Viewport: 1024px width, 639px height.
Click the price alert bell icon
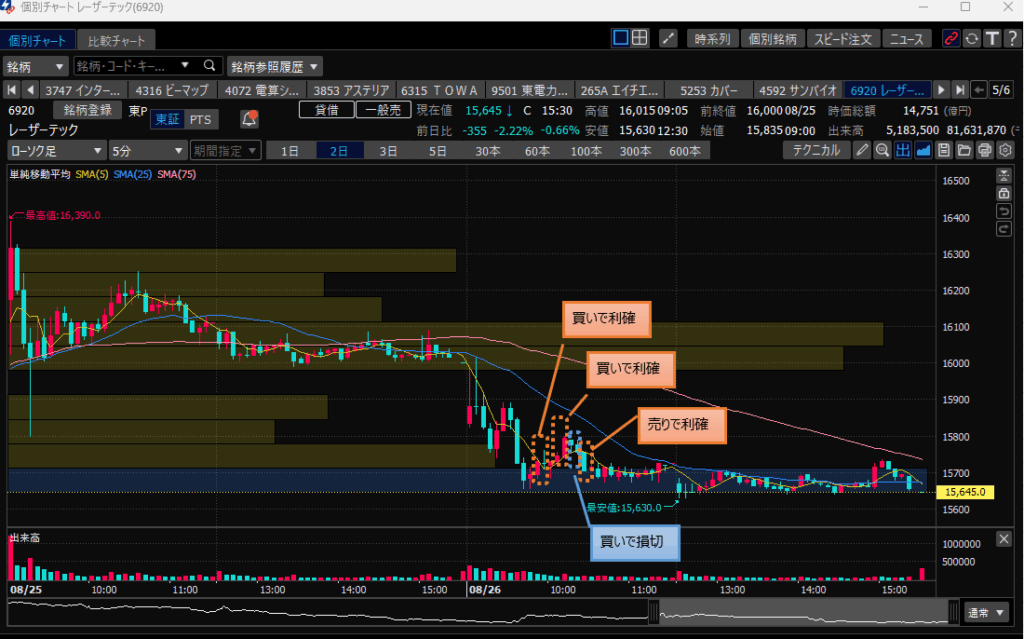tap(248, 119)
